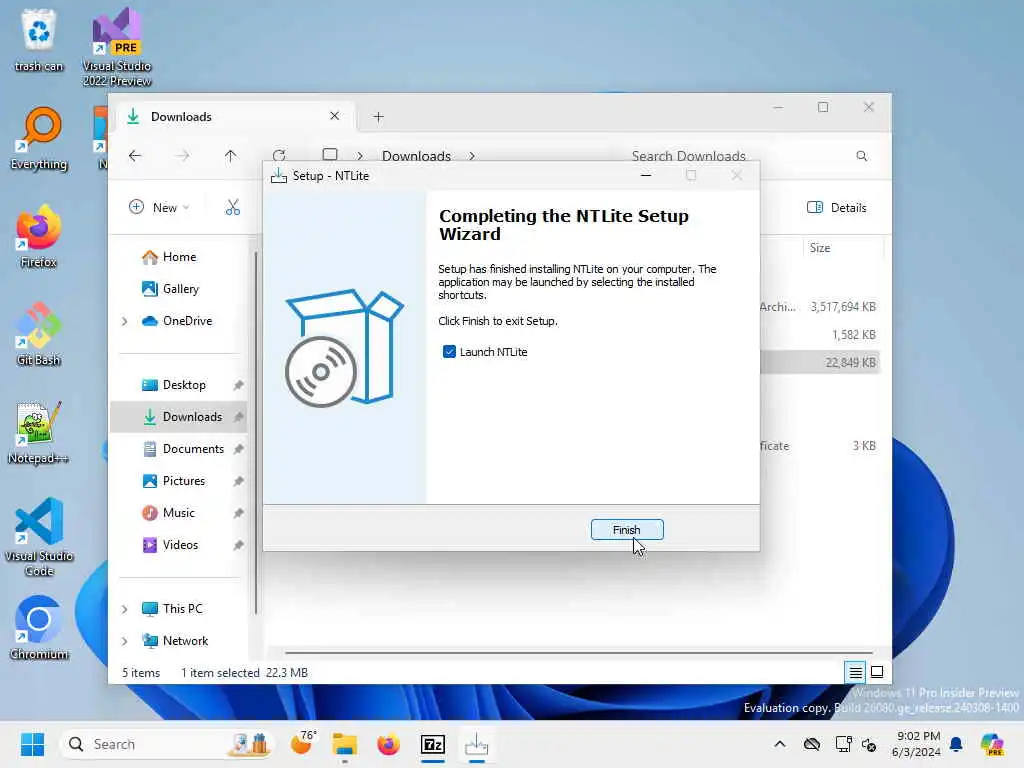
Task: Close the Downloads tab in Explorer
Action: pos(334,116)
